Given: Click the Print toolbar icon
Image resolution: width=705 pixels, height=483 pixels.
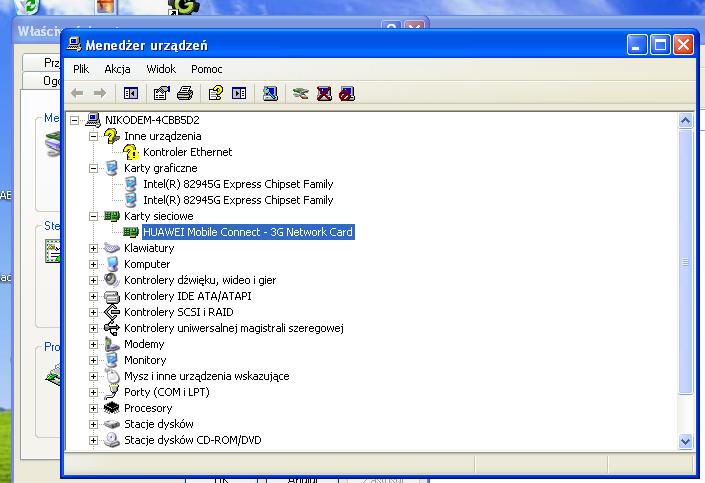Looking at the screenshot, I should coord(184,93).
